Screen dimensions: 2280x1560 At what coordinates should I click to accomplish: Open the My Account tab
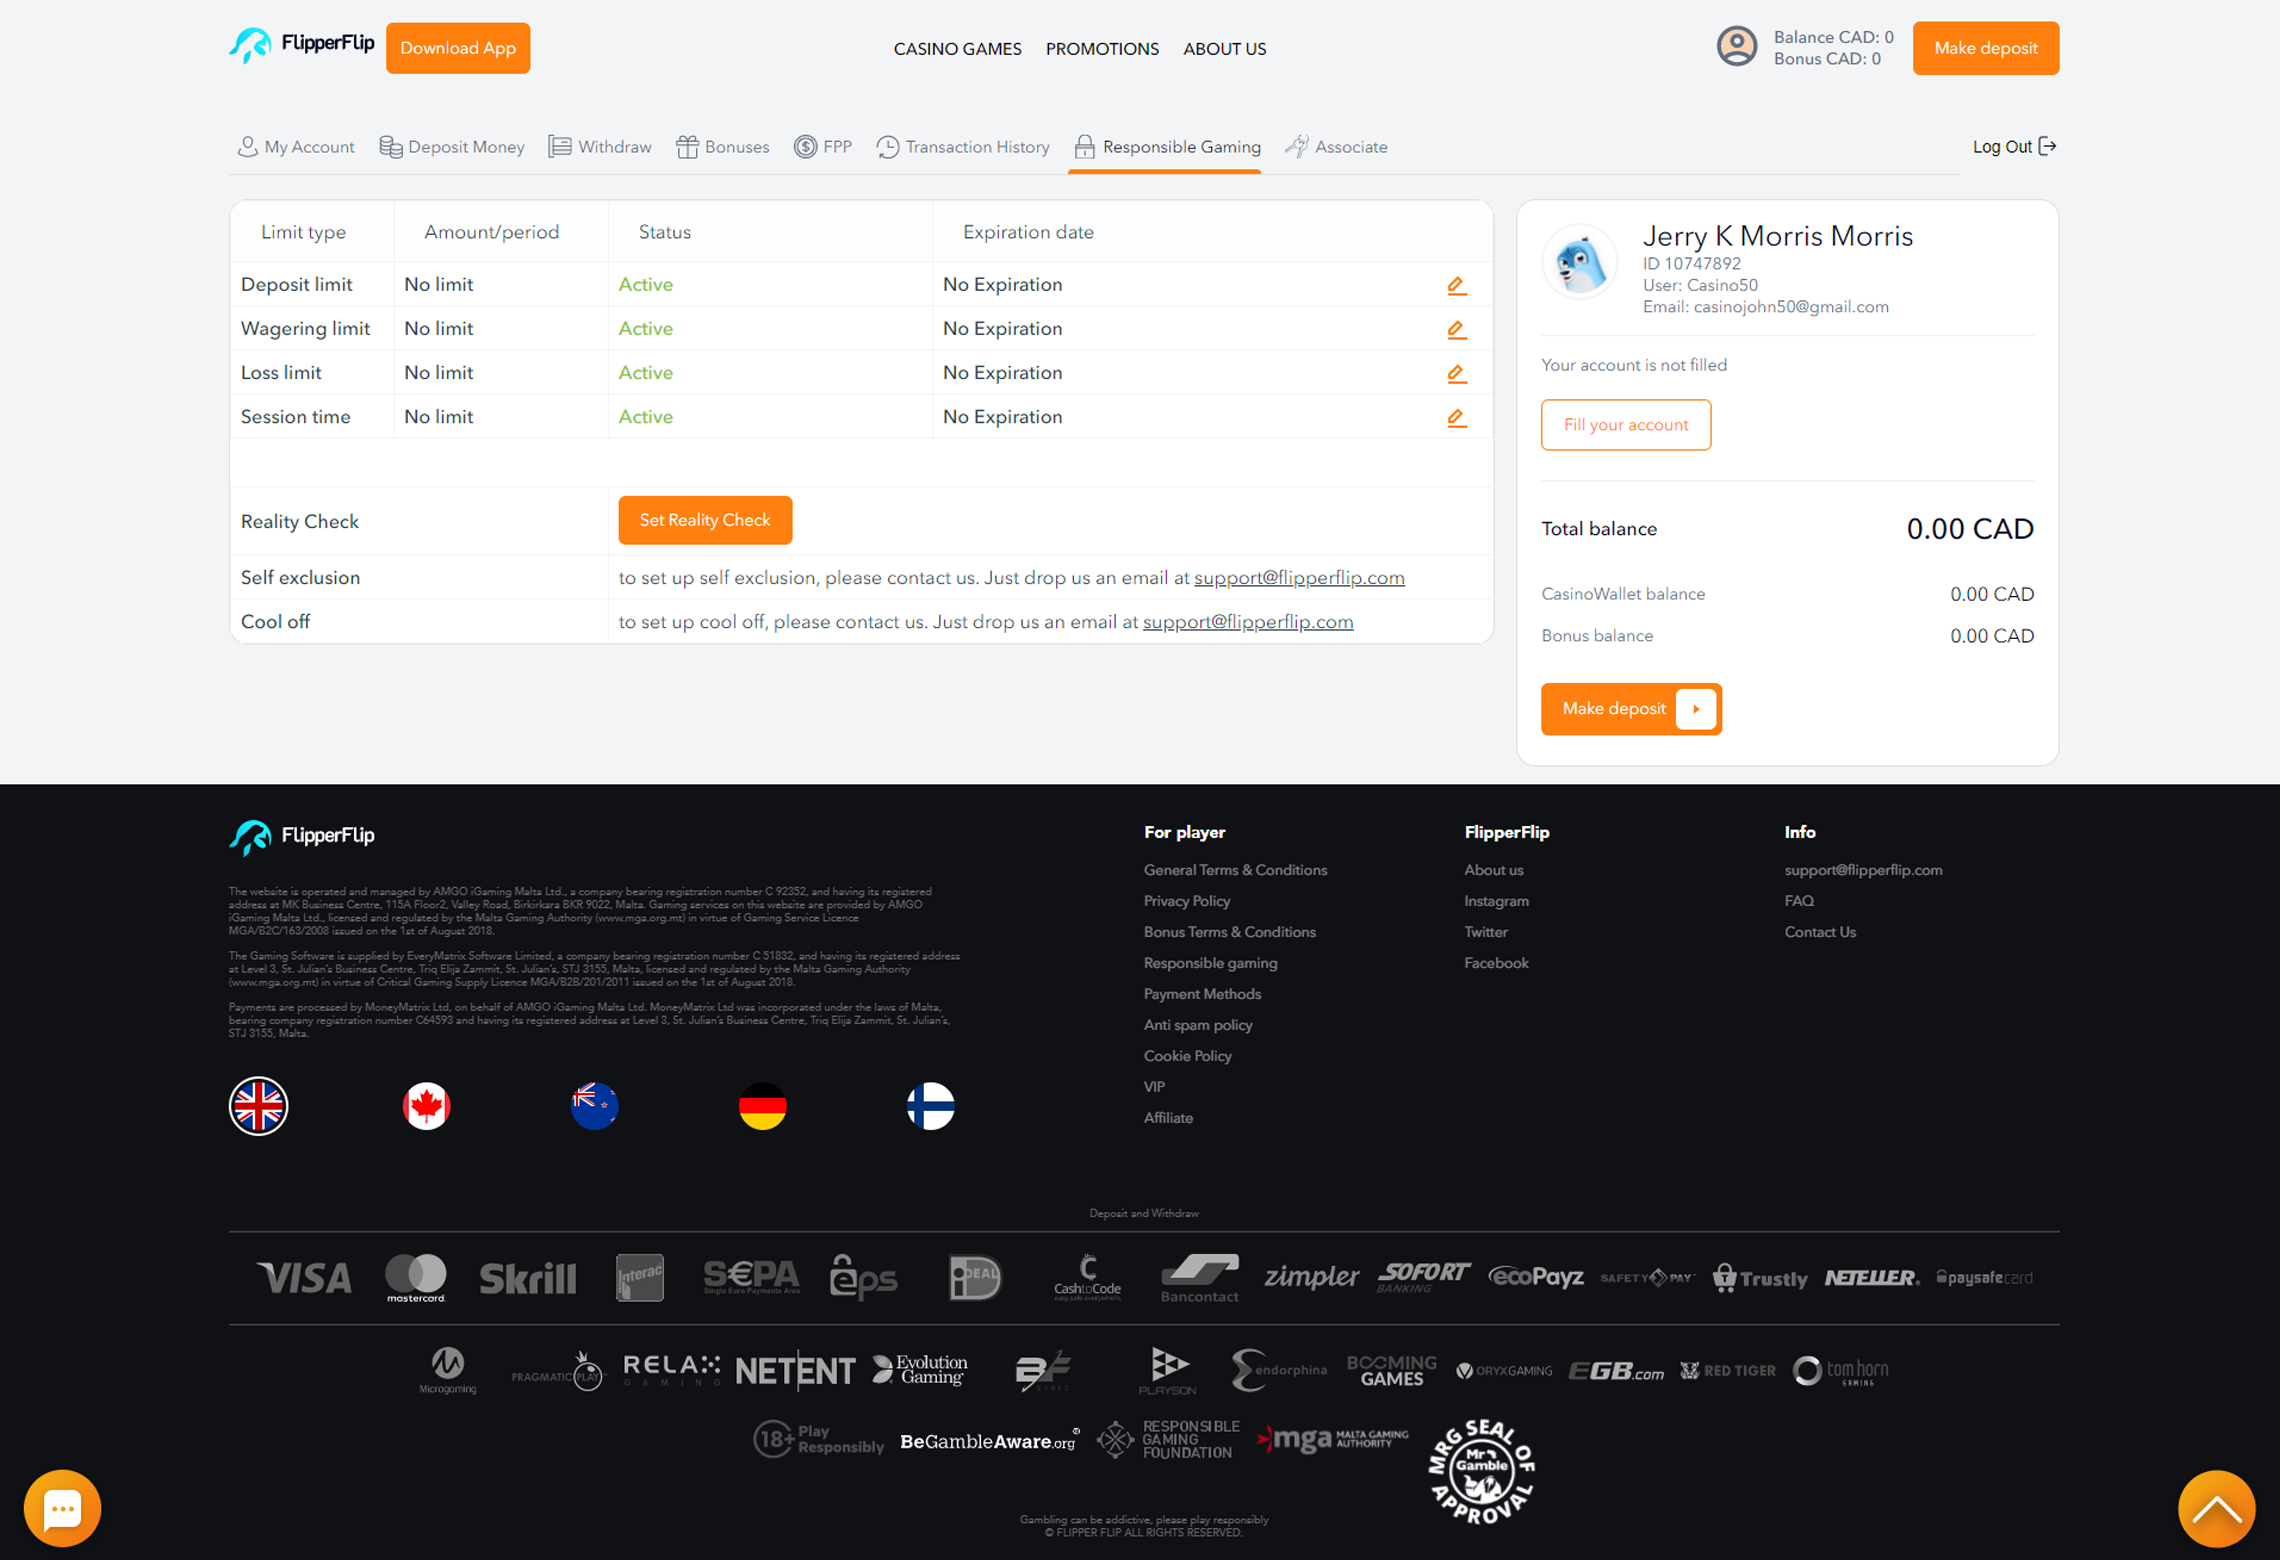[x=296, y=147]
